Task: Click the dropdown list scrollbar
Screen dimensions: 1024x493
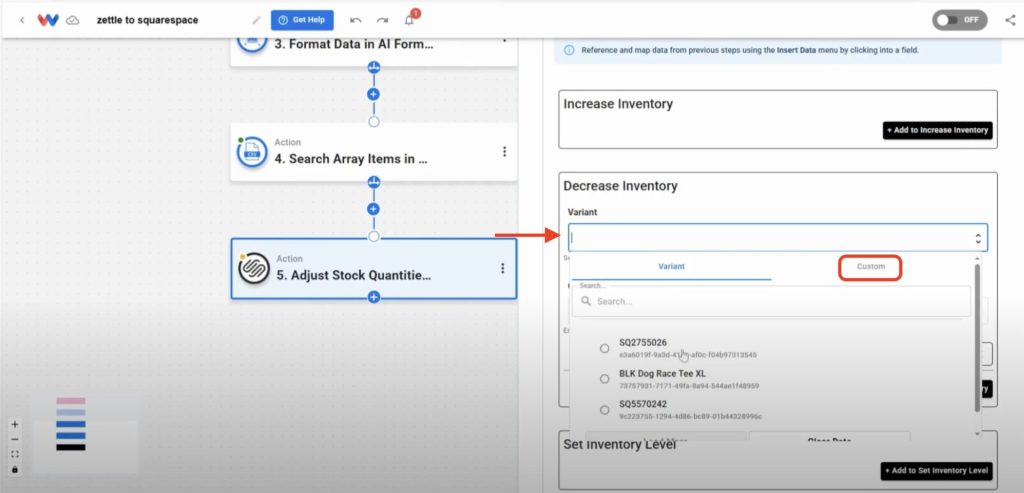Action: click(977, 338)
